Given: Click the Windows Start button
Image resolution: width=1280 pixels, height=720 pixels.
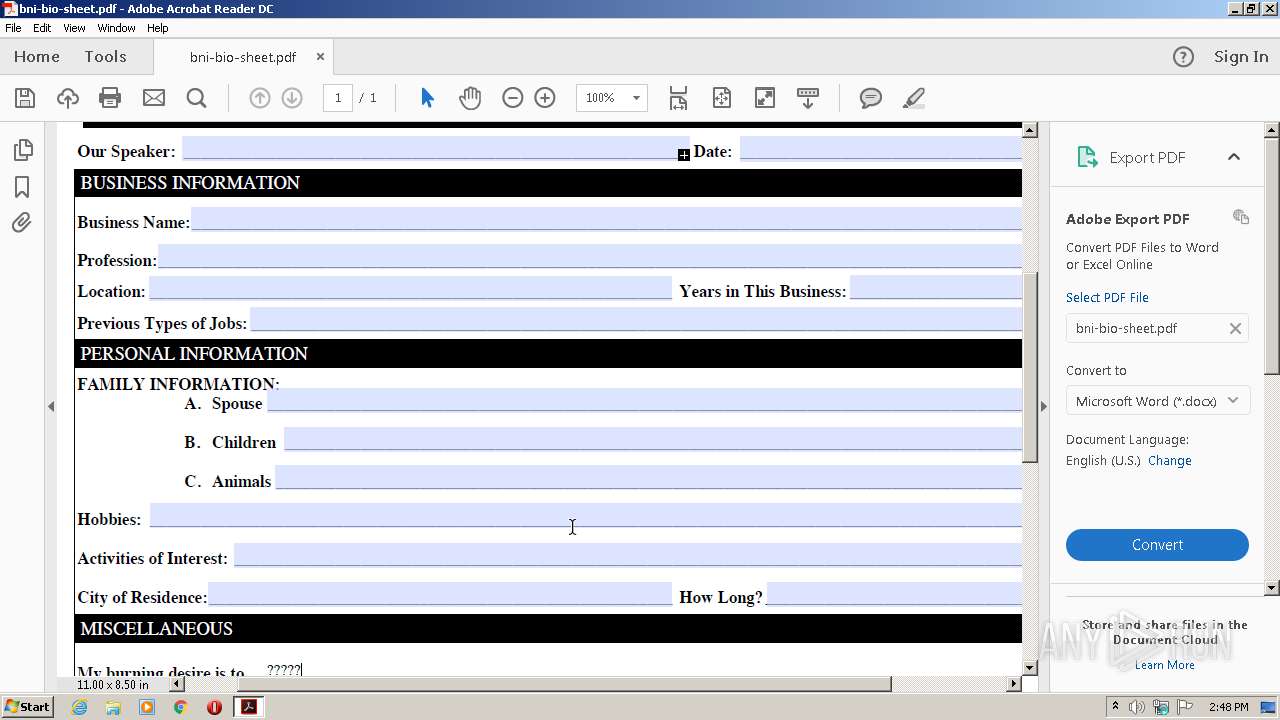Looking at the screenshot, I should point(27,707).
